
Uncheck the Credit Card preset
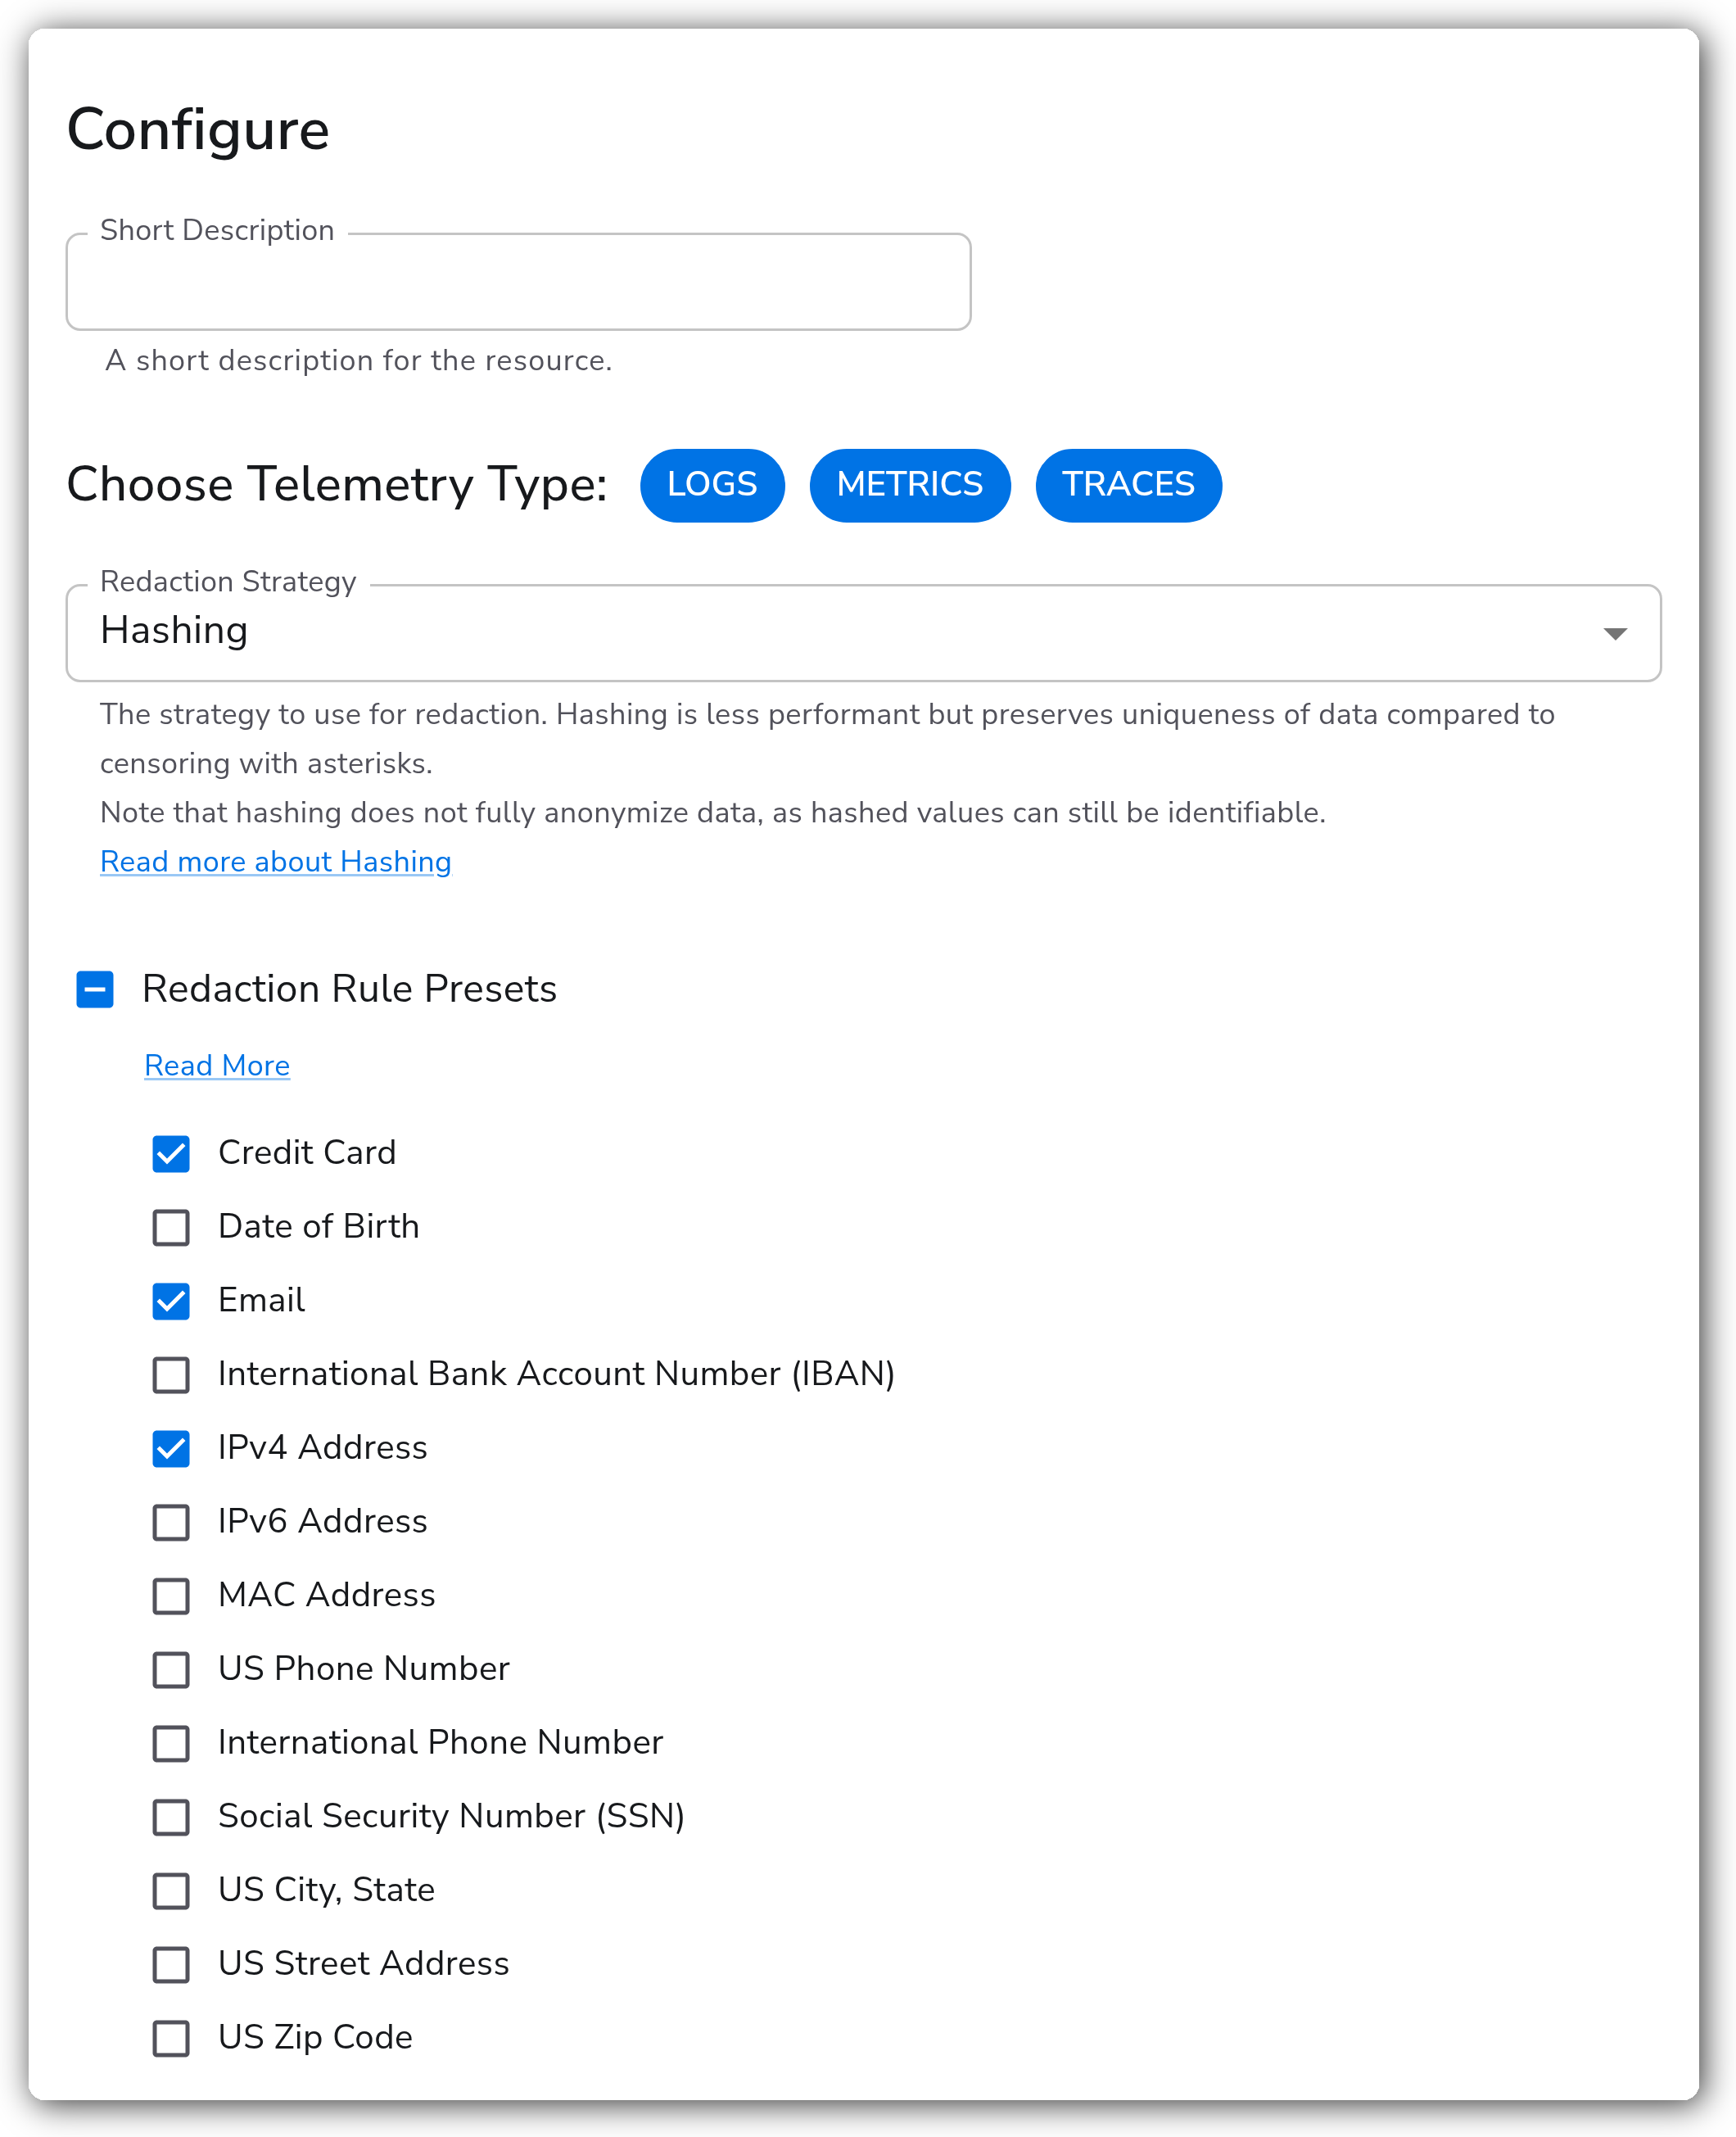point(171,1153)
